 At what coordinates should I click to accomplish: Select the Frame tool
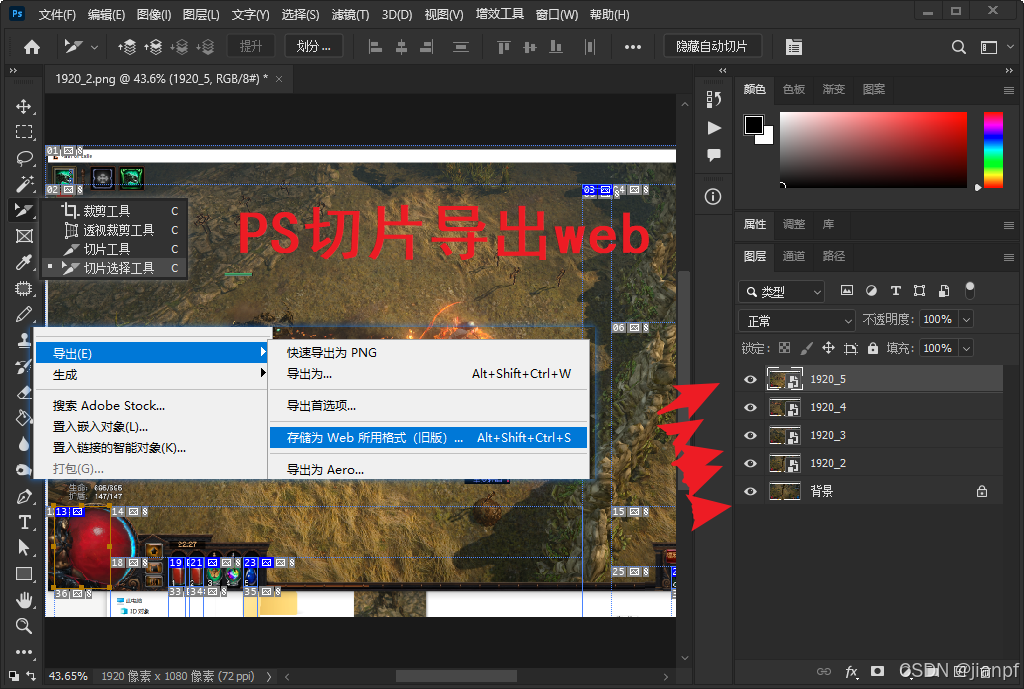(x=24, y=236)
